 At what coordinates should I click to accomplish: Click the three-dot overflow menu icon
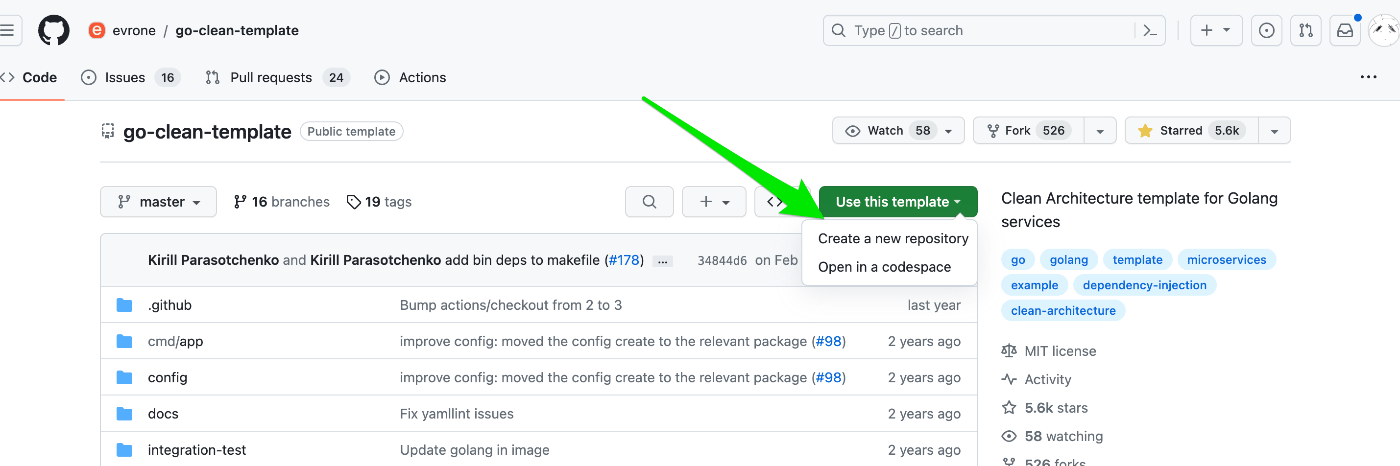[1369, 77]
